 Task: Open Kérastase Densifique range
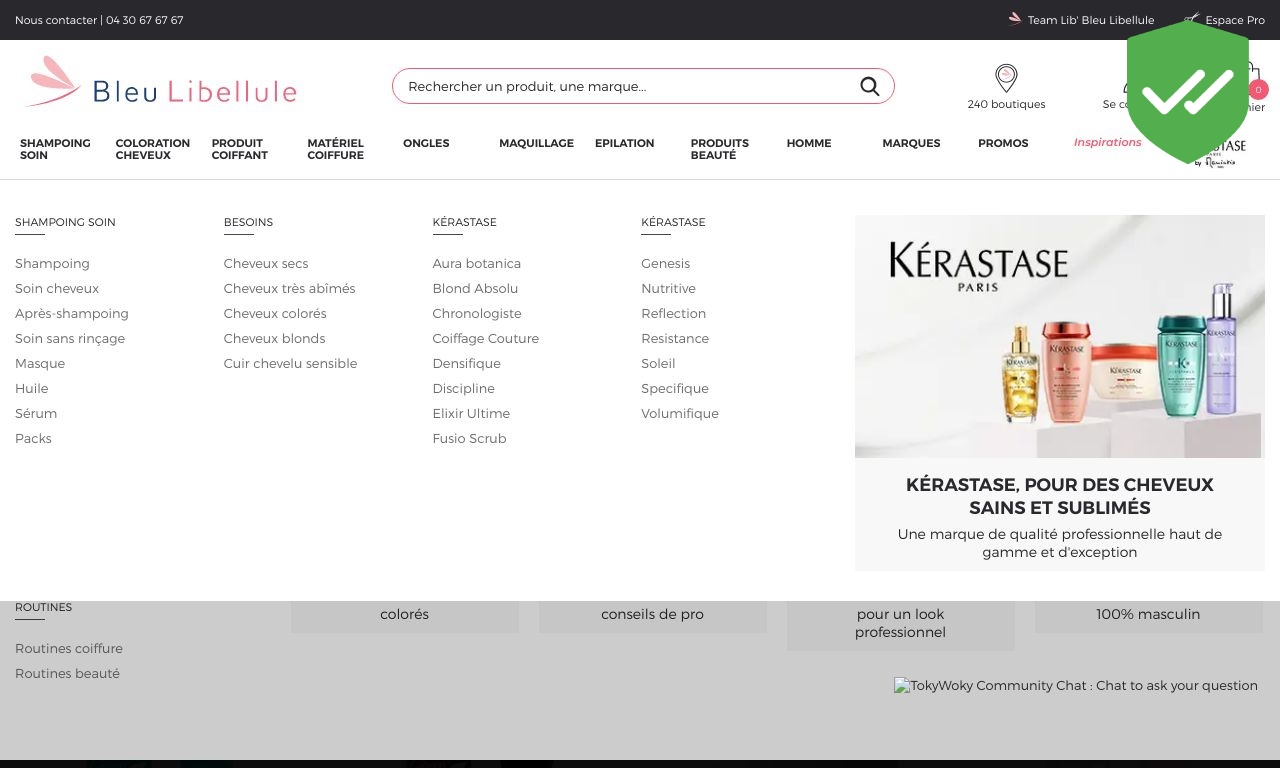(467, 363)
